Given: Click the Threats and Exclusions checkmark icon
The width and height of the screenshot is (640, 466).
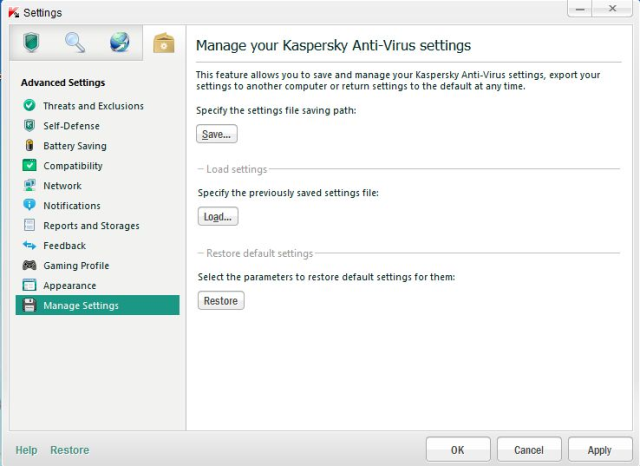Looking at the screenshot, I should coord(29,106).
